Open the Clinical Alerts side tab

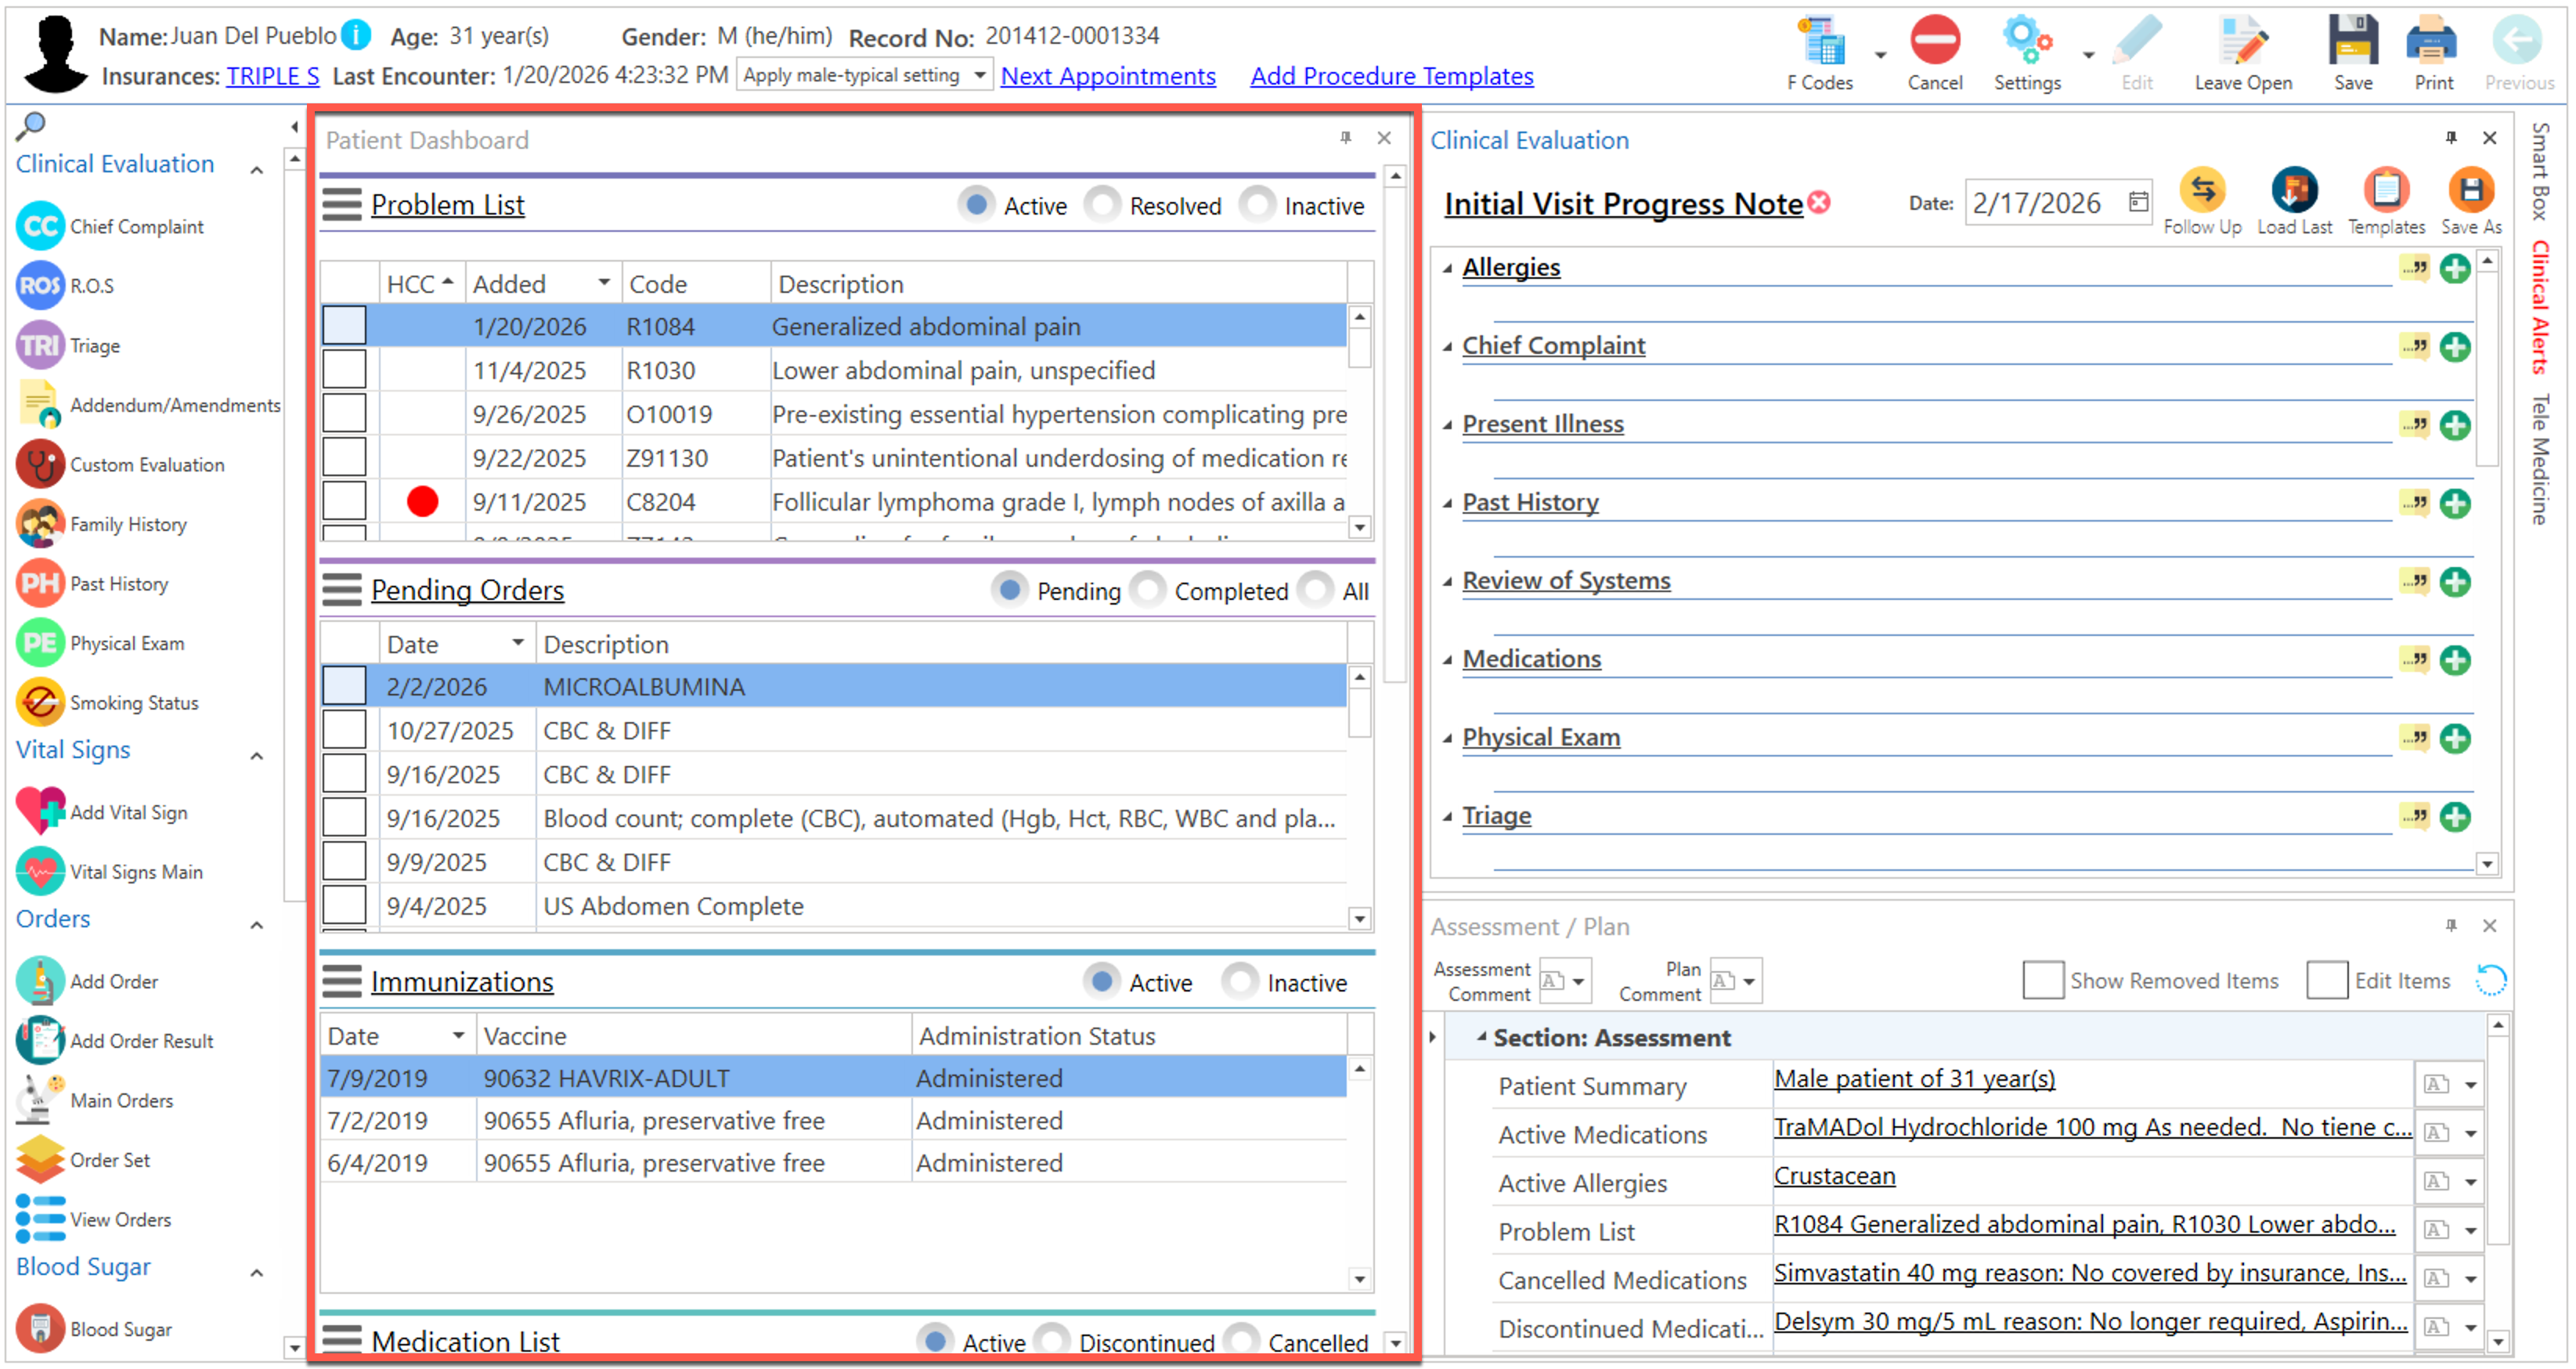(2540, 308)
